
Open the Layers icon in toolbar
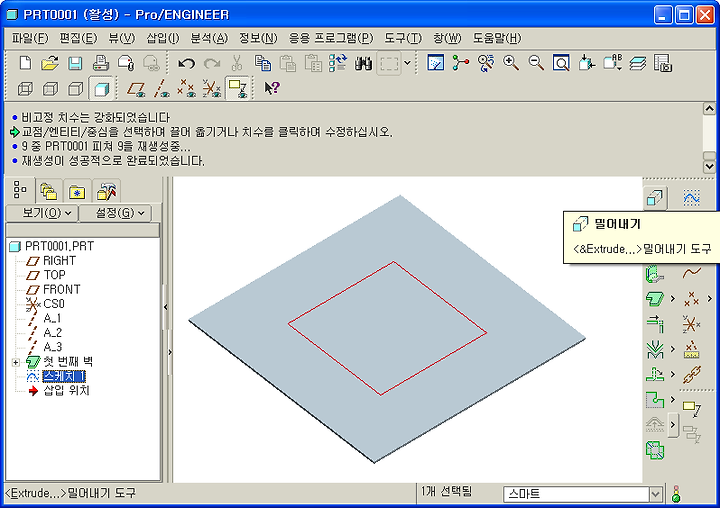[637, 62]
